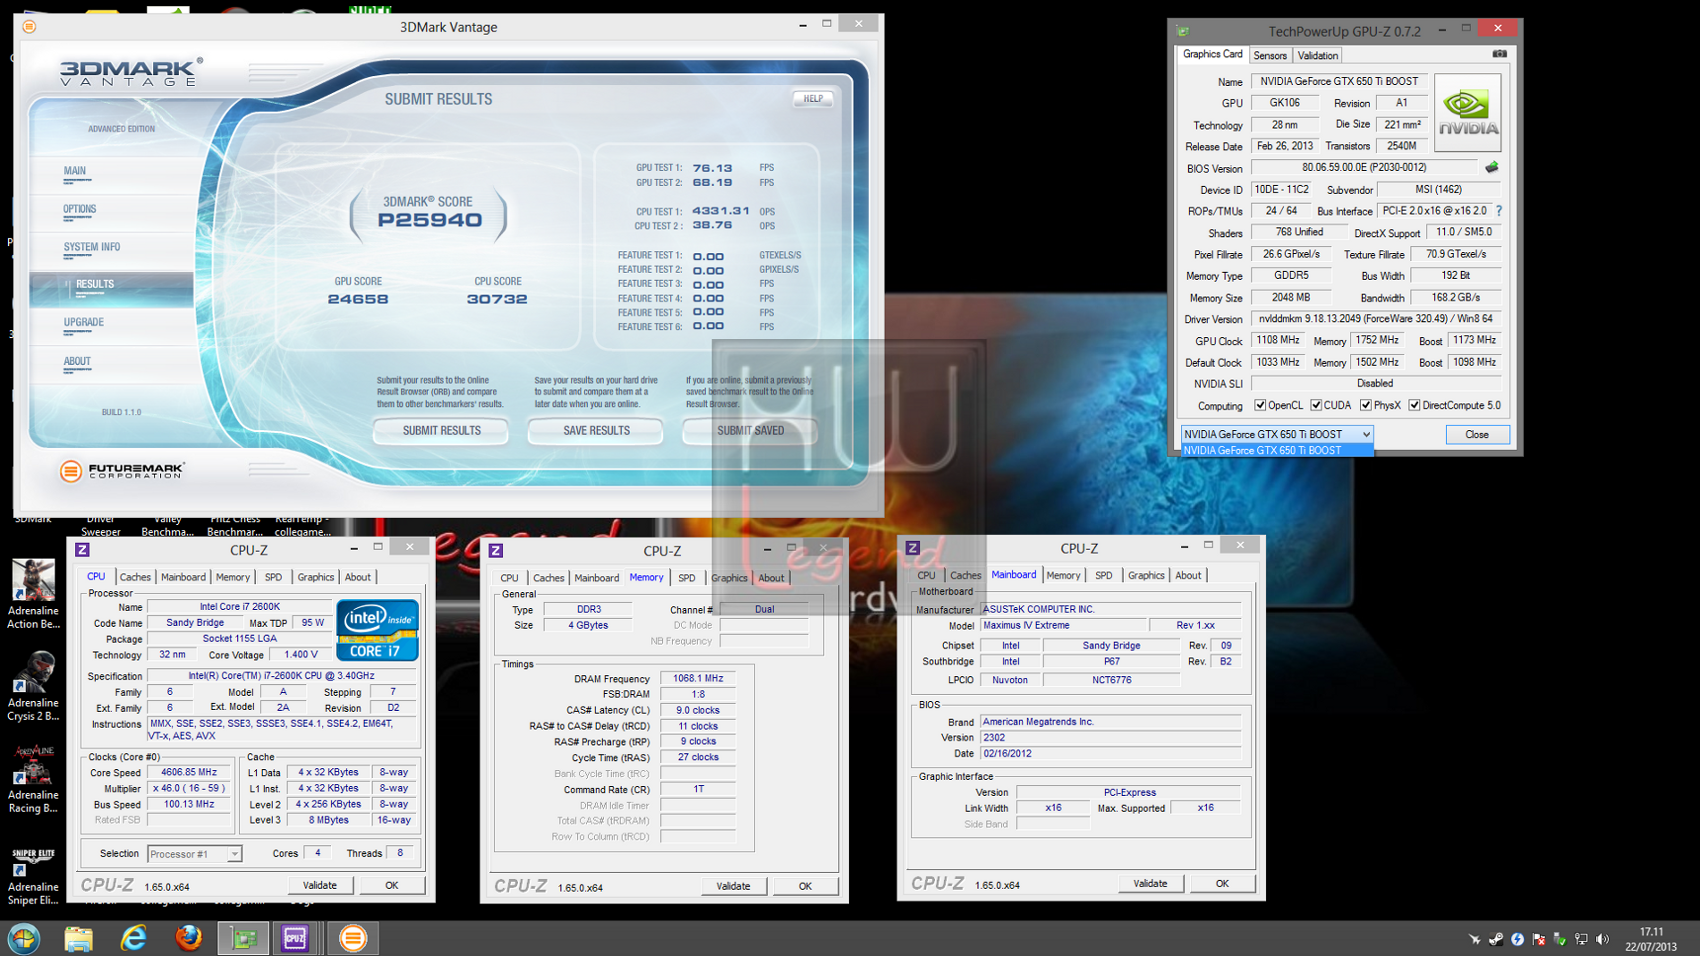Click the Bus Interface question mark in GPU-Z
This screenshot has height=956, width=1700.
click(x=1499, y=211)
